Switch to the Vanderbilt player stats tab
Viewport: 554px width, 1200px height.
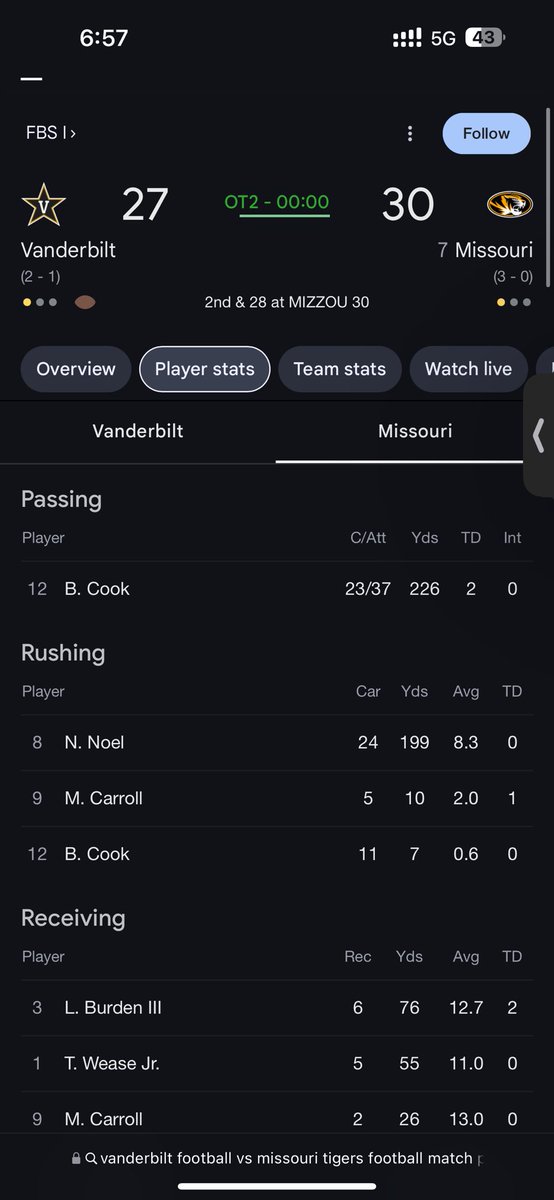coord(138,431)
